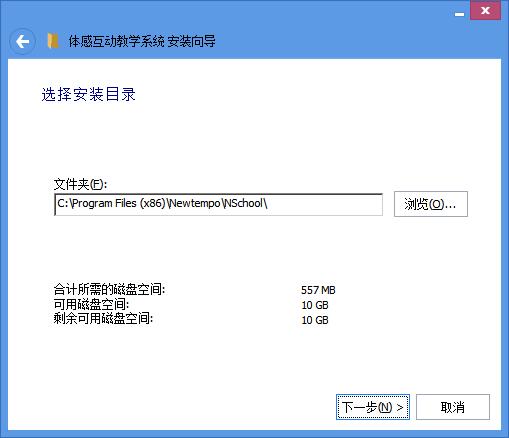509x438 pixels.
Task: Proceed with the 下一步(N) > button
Action: (x=373, y=407)
